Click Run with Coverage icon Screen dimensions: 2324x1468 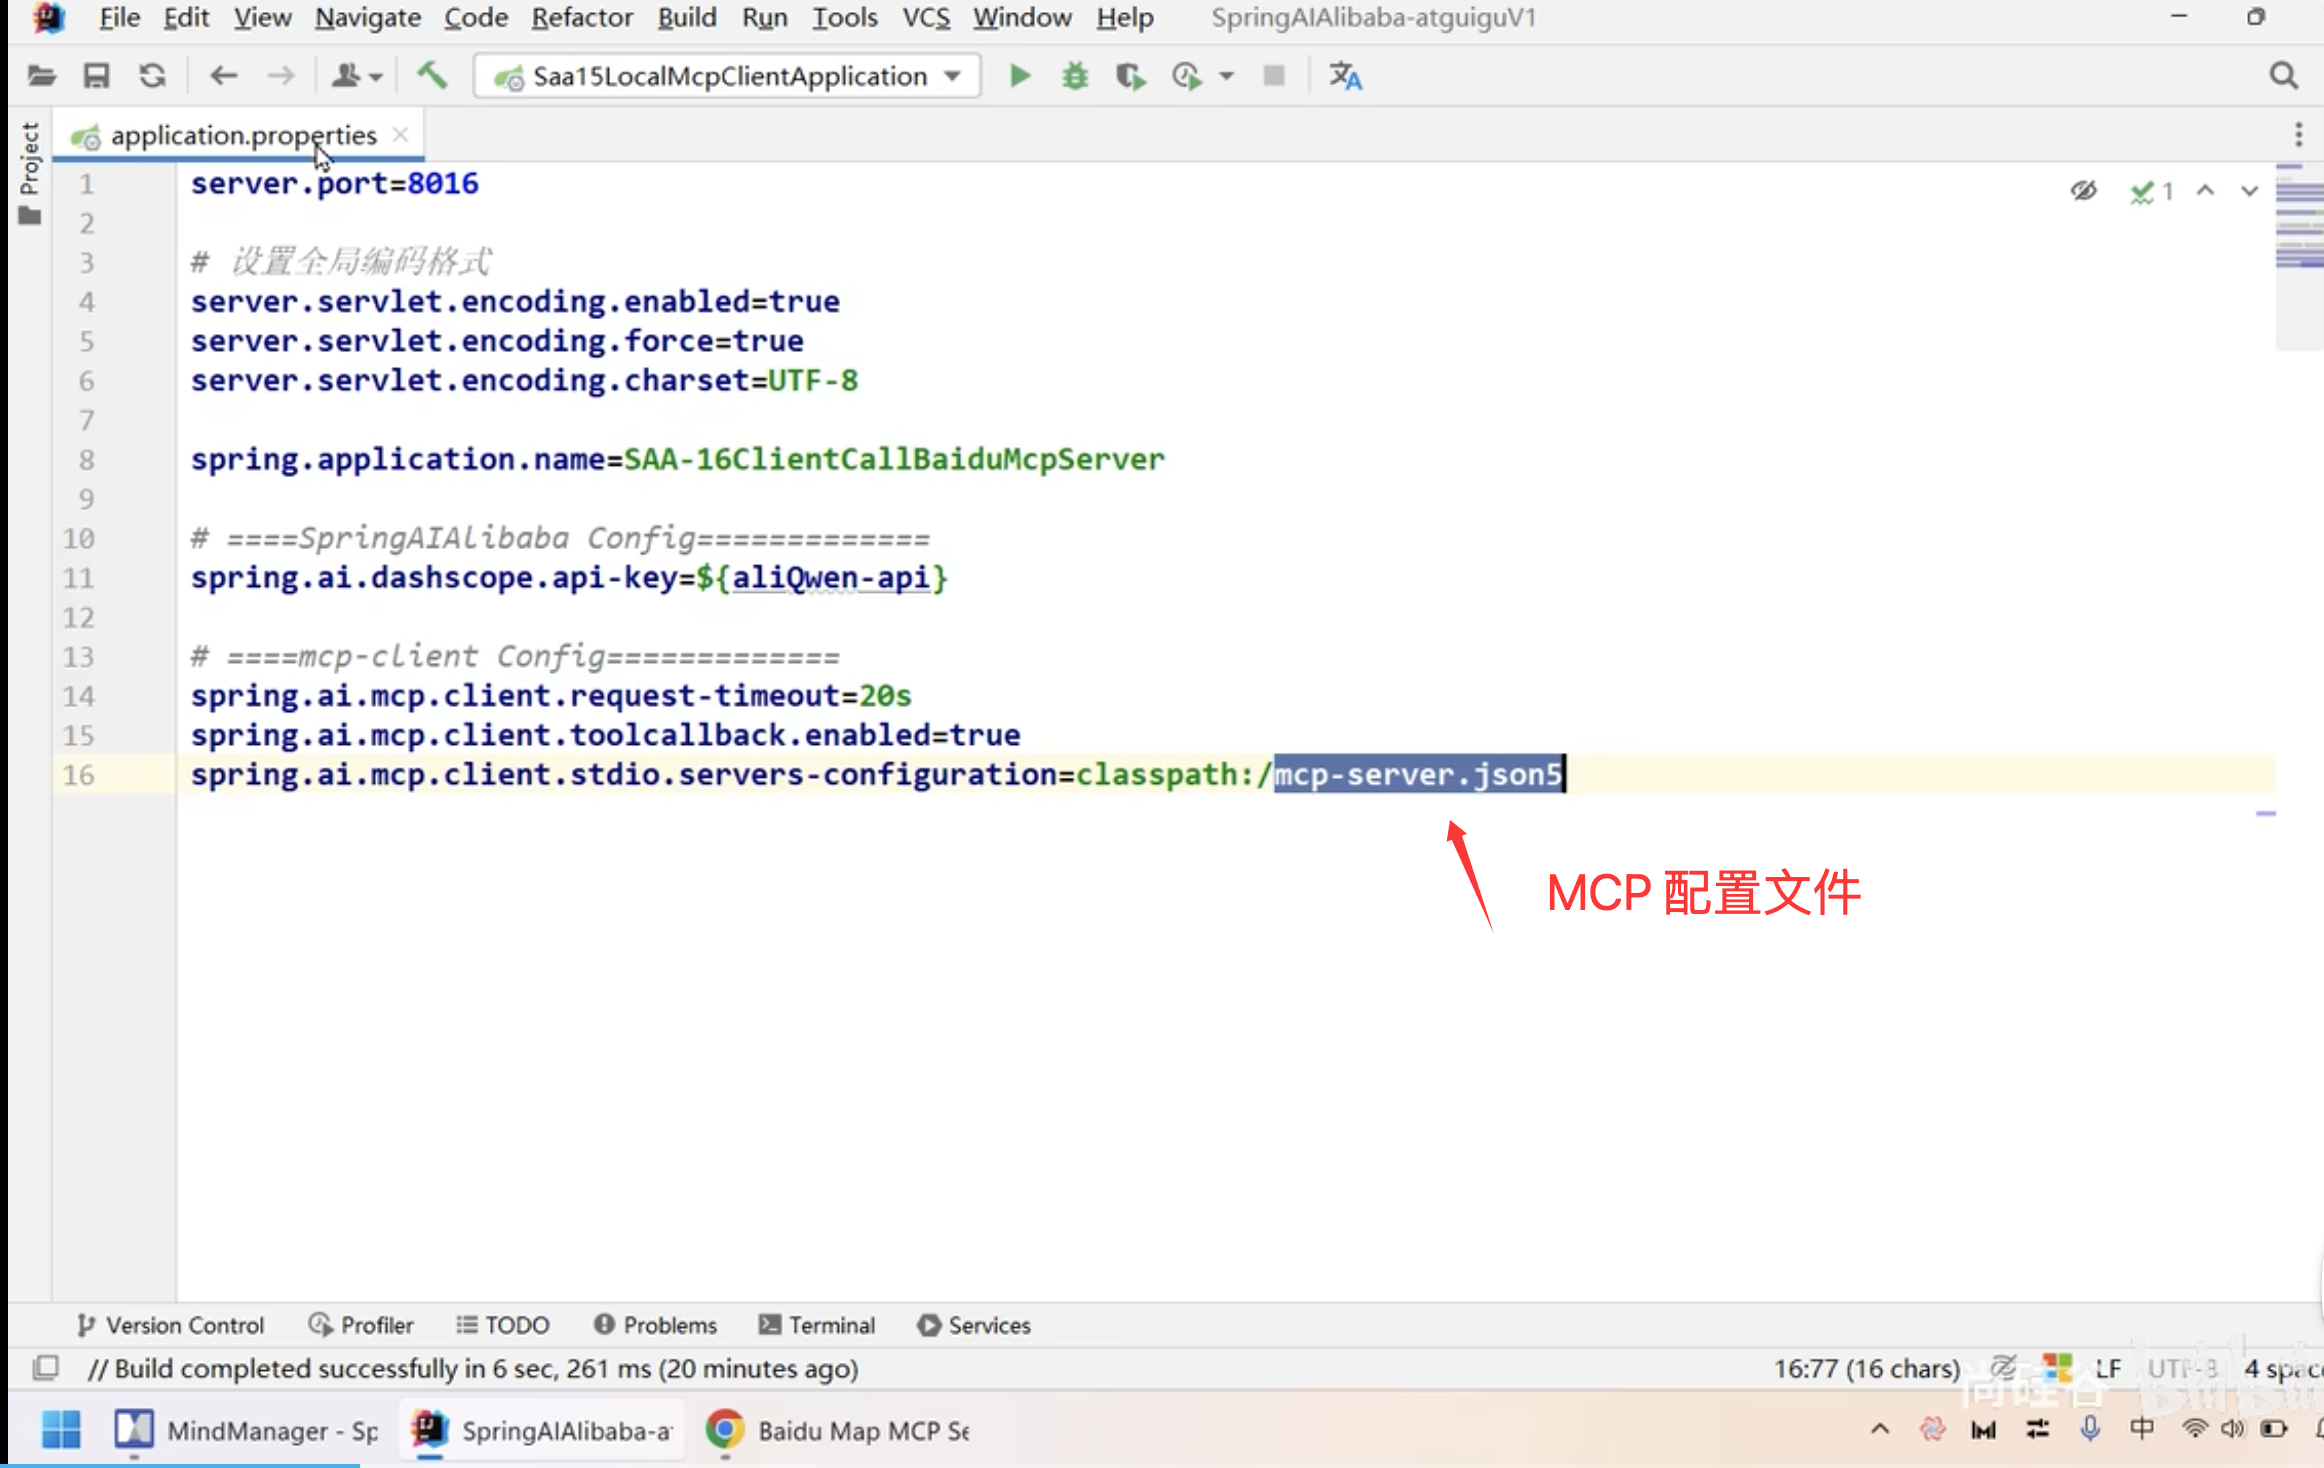tap(1130, 76)
